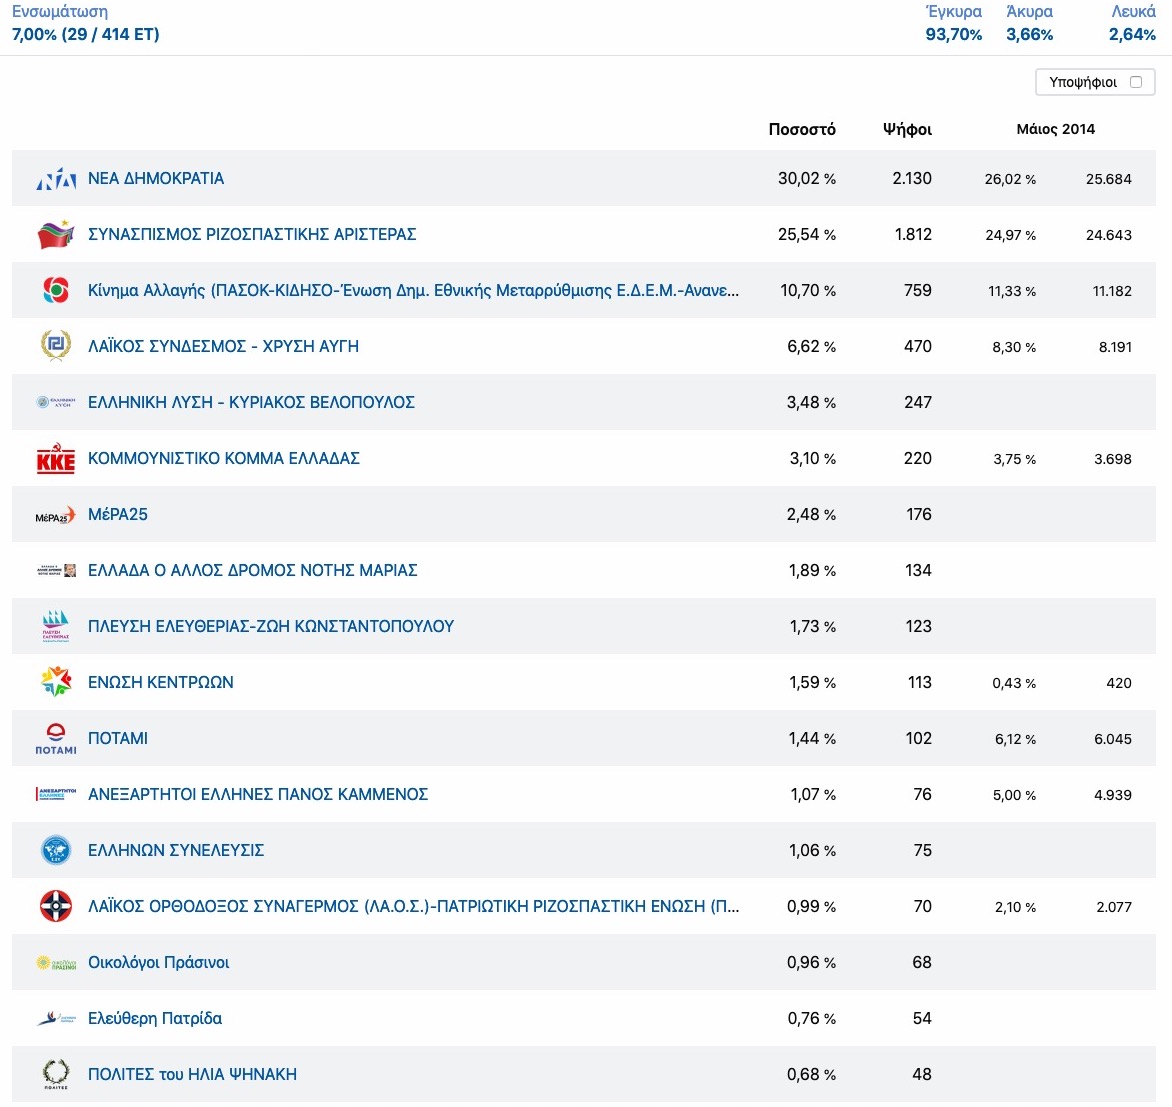Click the 2.077 votes from 2014
Screen dimensions: 1172x1107
pos(1114,907)
